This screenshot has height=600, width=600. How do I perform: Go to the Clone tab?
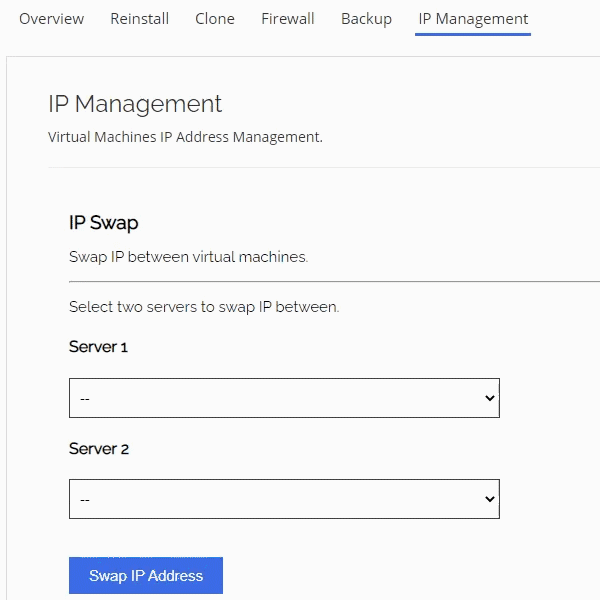coord(215,19)
